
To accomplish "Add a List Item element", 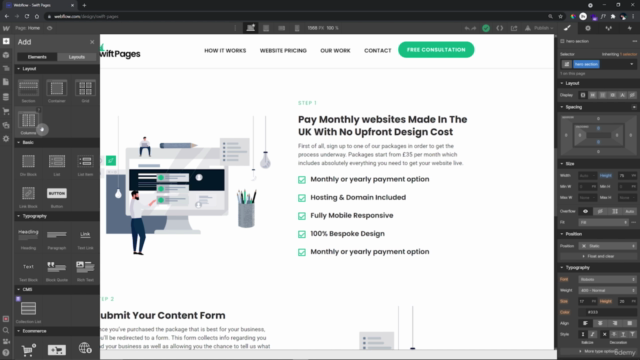I will (x=85, y=164).
